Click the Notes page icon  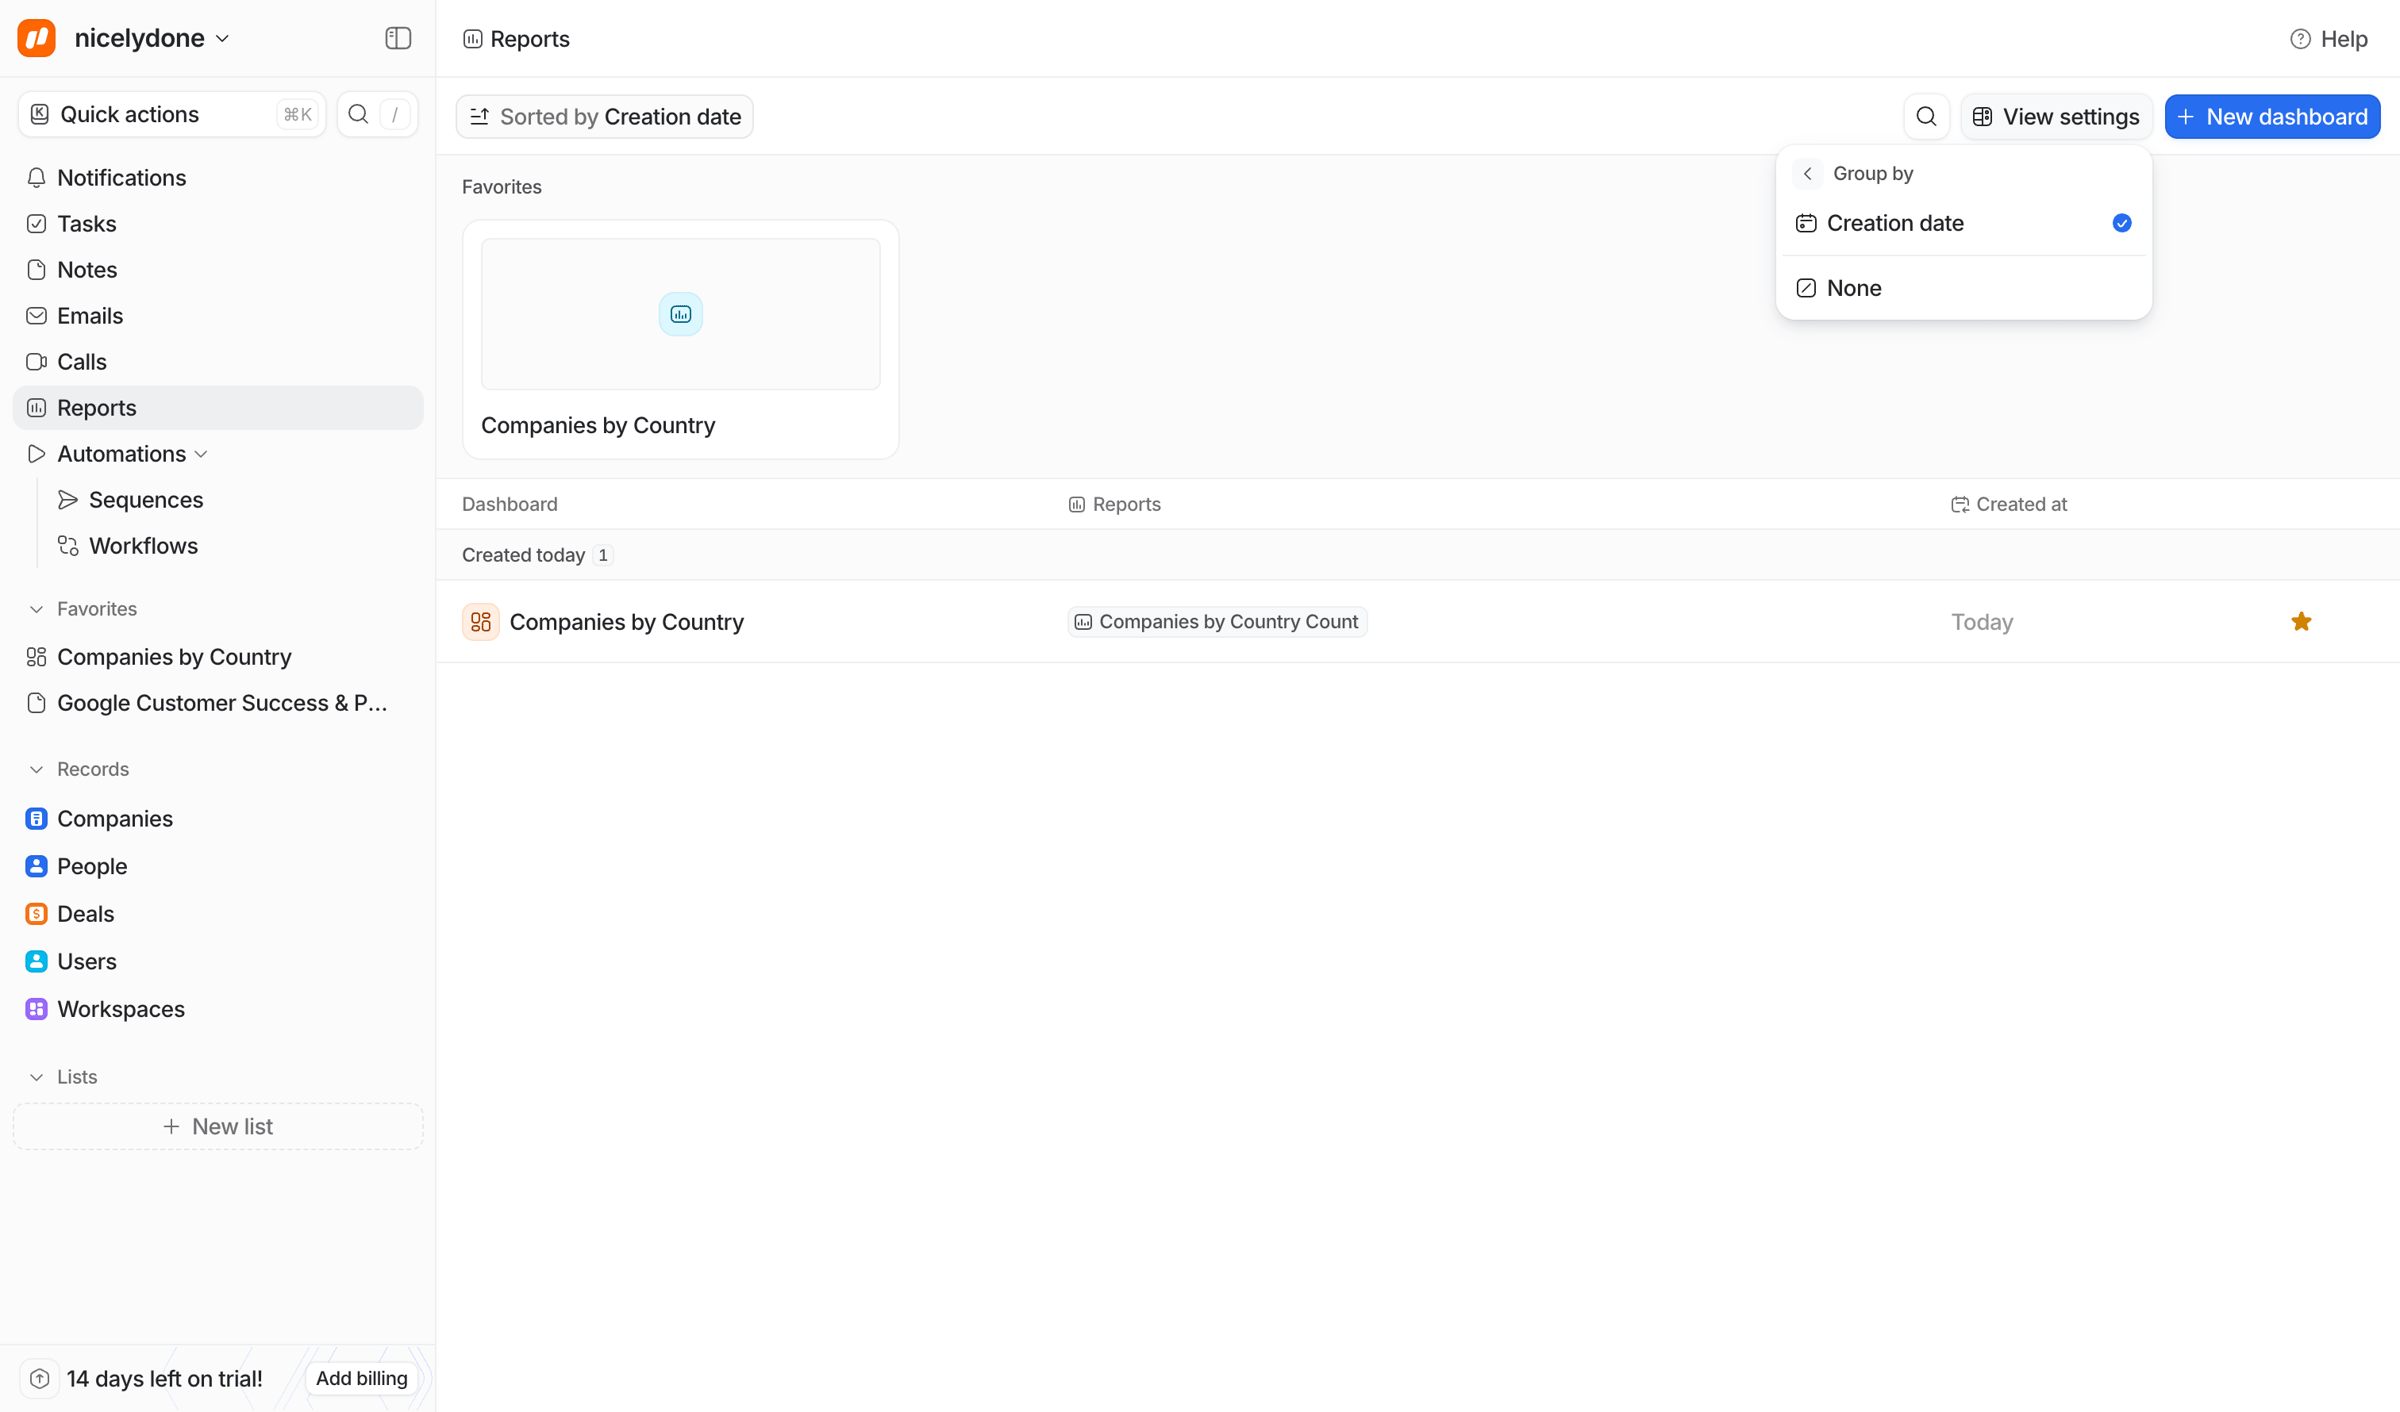[x=36, y=270]
